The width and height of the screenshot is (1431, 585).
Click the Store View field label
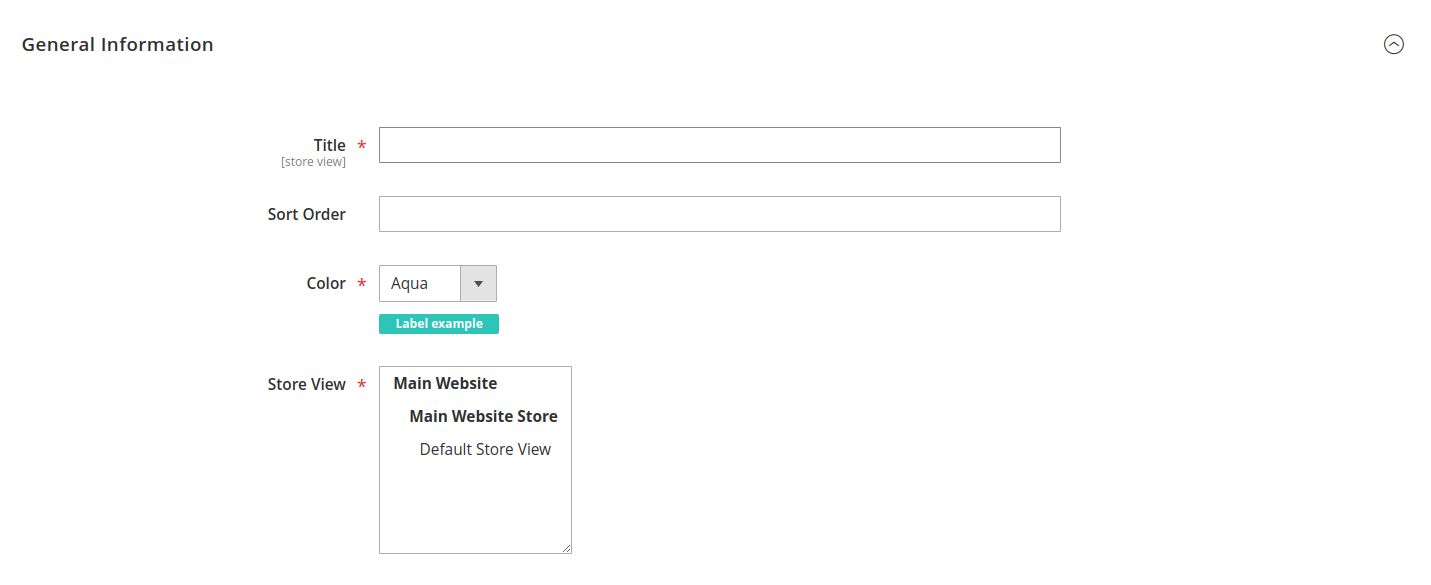tap(306, 385)
